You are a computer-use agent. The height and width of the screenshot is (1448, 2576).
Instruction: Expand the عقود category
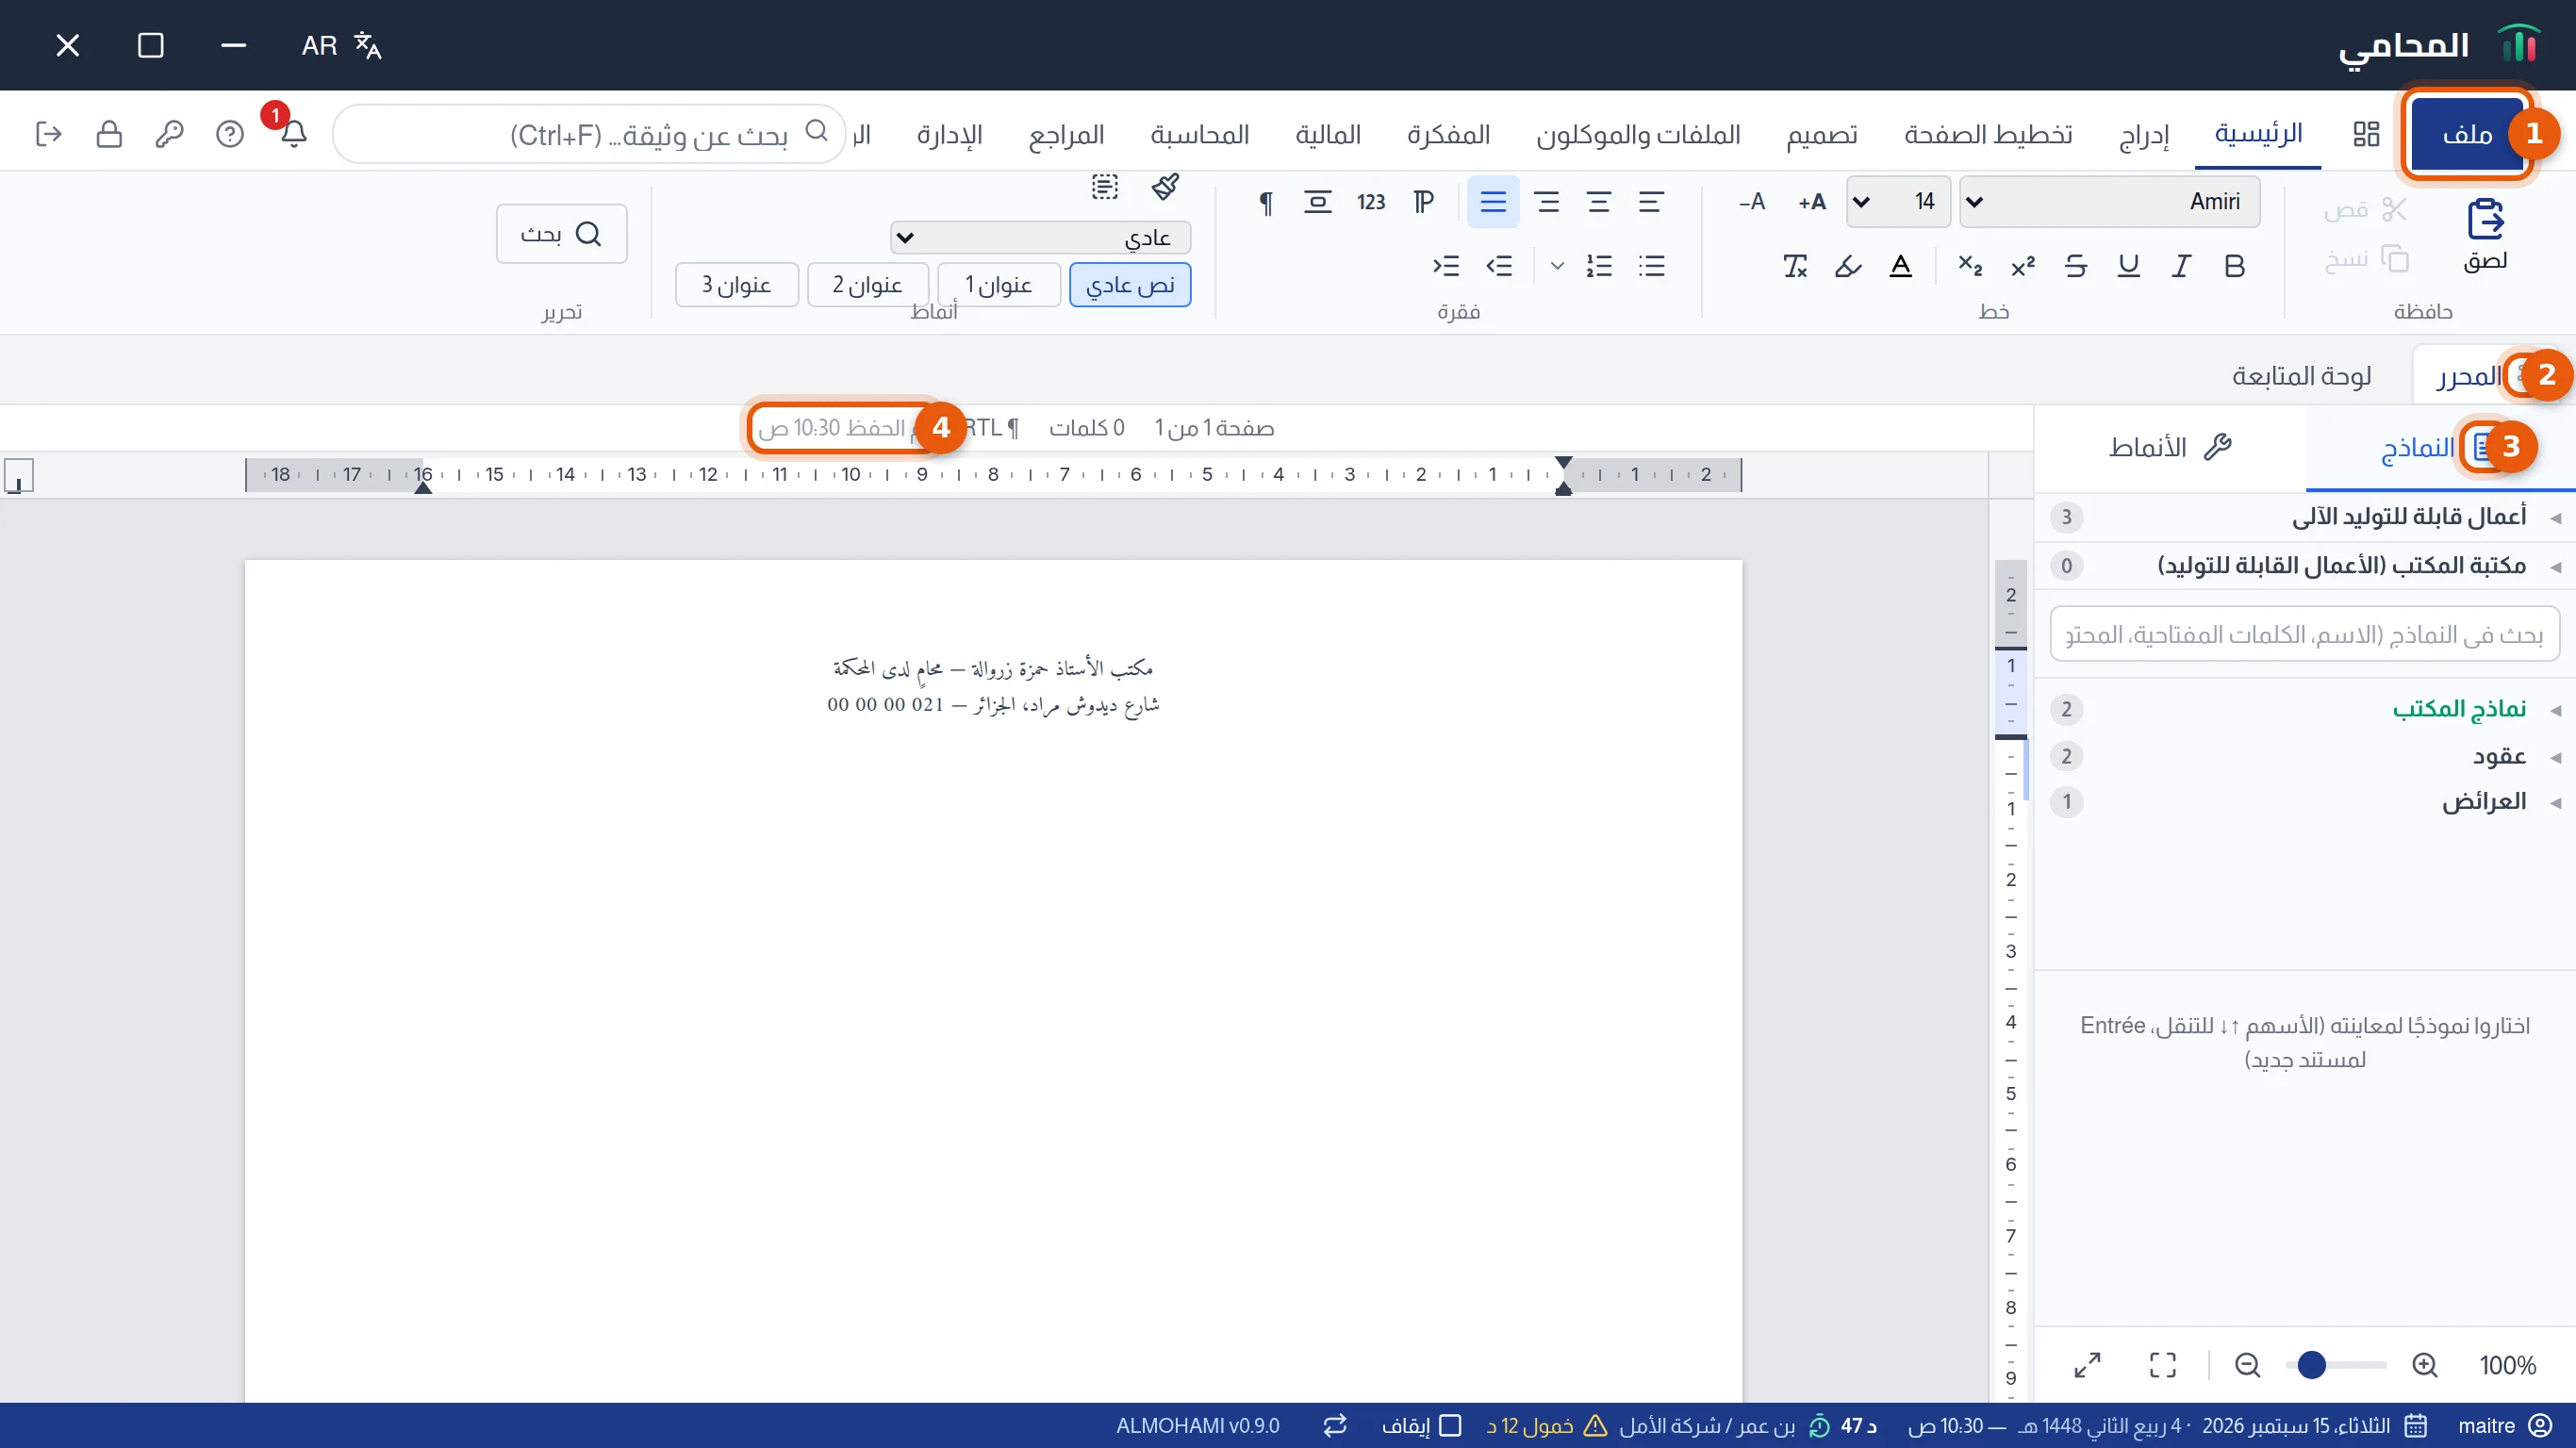pos(2305,756)
